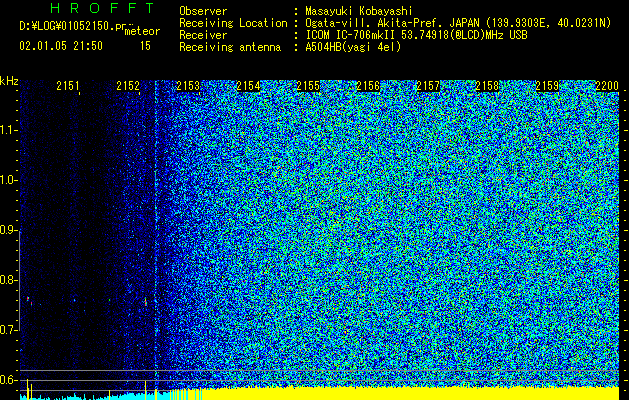Click the 2157 time marker
Image resolution: width=629 pixels, height=400 pixels.
[428, 86]
